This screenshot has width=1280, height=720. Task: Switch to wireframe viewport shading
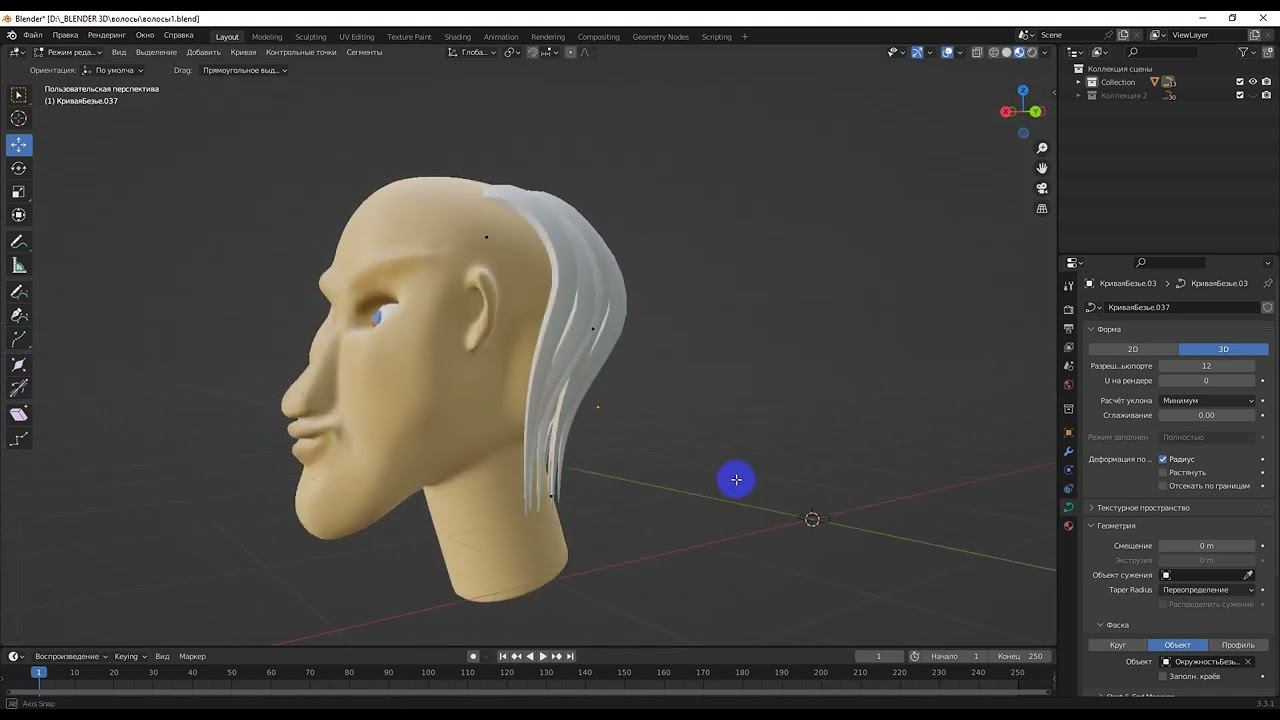click(x=993, y=52)
